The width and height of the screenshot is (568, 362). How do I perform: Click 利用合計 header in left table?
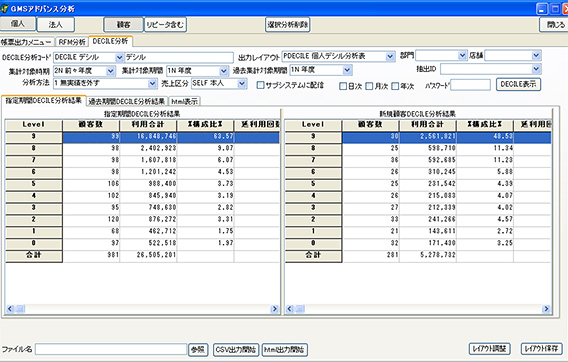point(148,125)
